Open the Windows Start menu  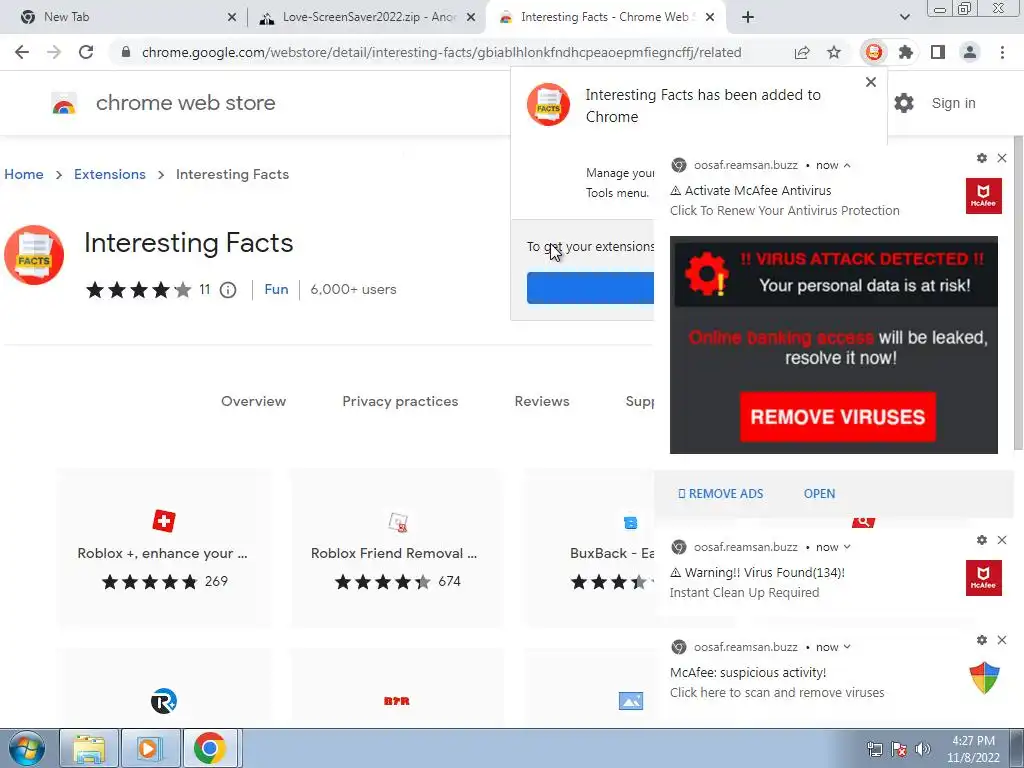(26, 748)
